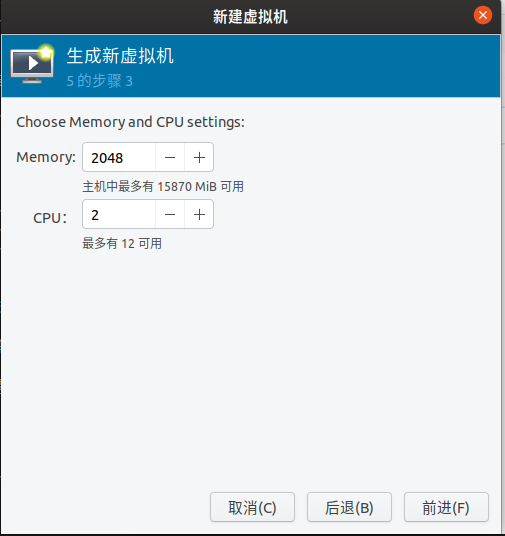Go back a step with 后退(B)
This screenshot has width=505, height=536.
[349, 507]
